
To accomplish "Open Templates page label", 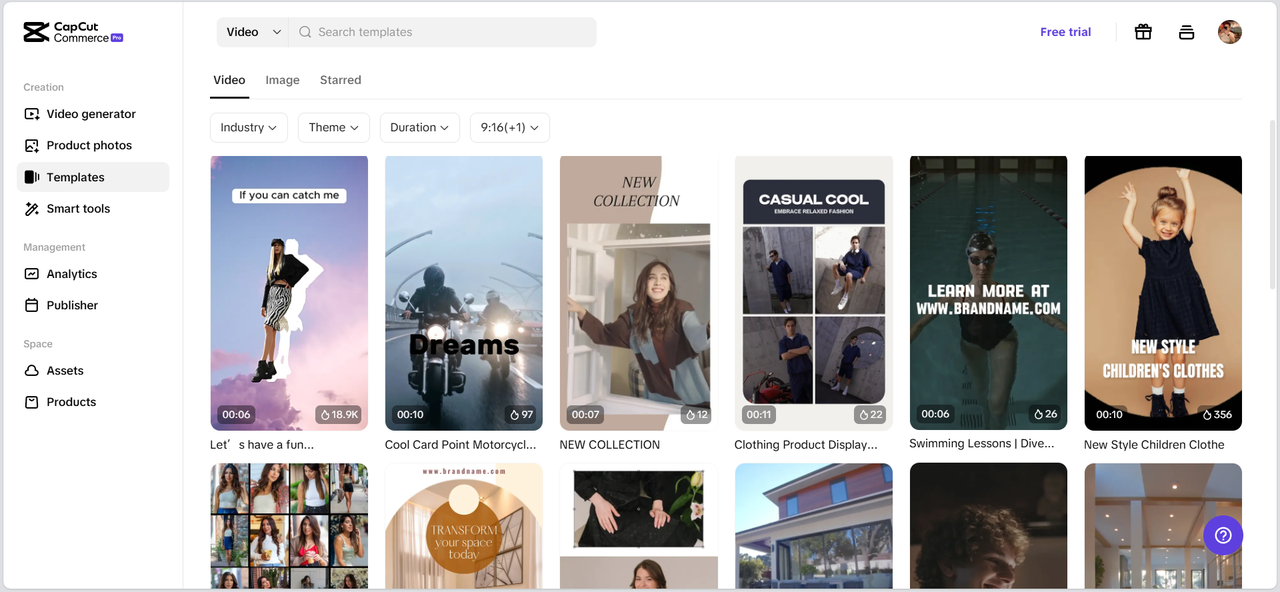I will [75, 177].
